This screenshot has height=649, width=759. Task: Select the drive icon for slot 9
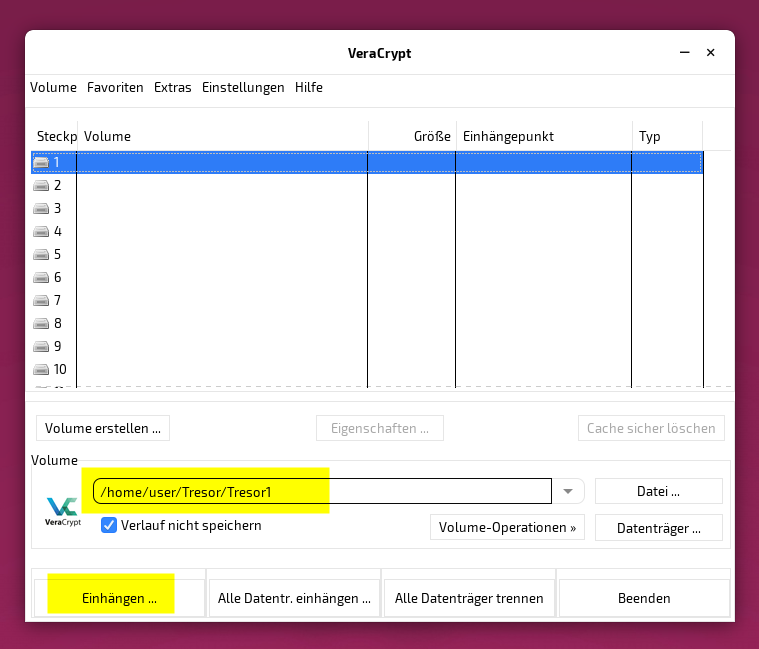pyautogui.click(x=41, y=347)
